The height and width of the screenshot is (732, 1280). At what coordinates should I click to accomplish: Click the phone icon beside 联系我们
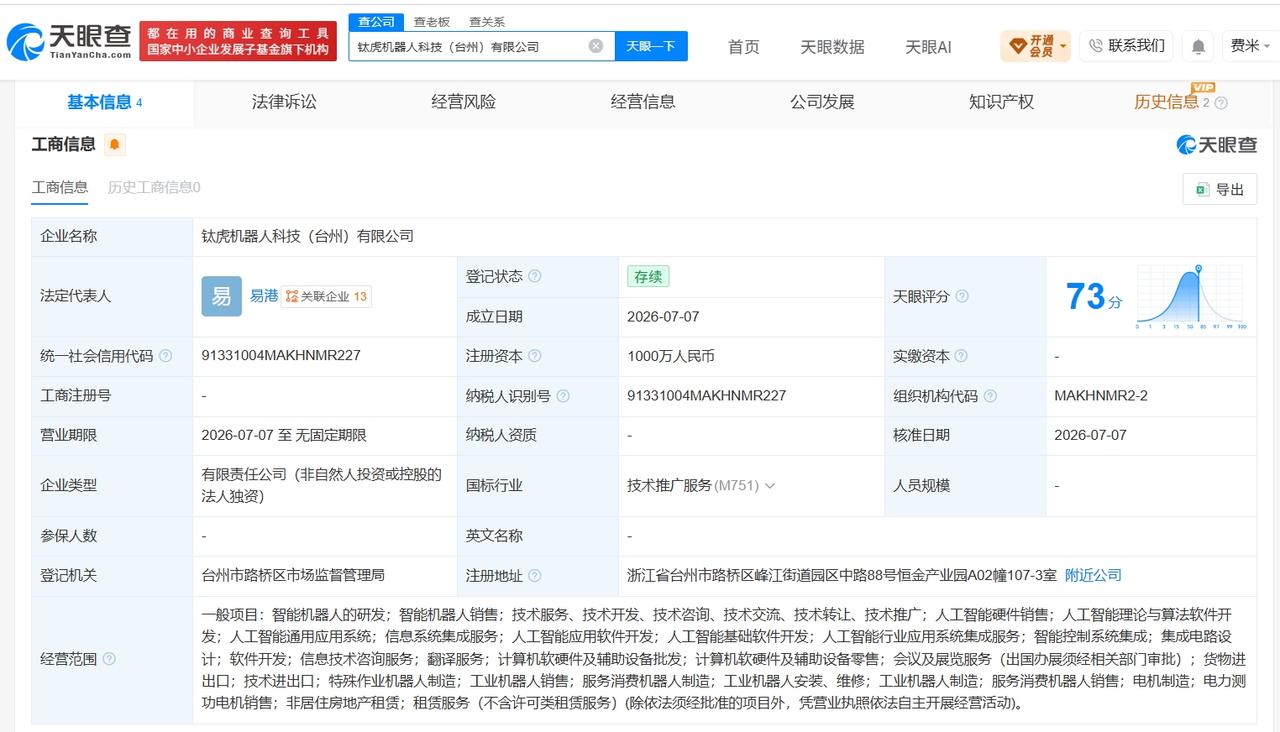(x=1095, y=46)
